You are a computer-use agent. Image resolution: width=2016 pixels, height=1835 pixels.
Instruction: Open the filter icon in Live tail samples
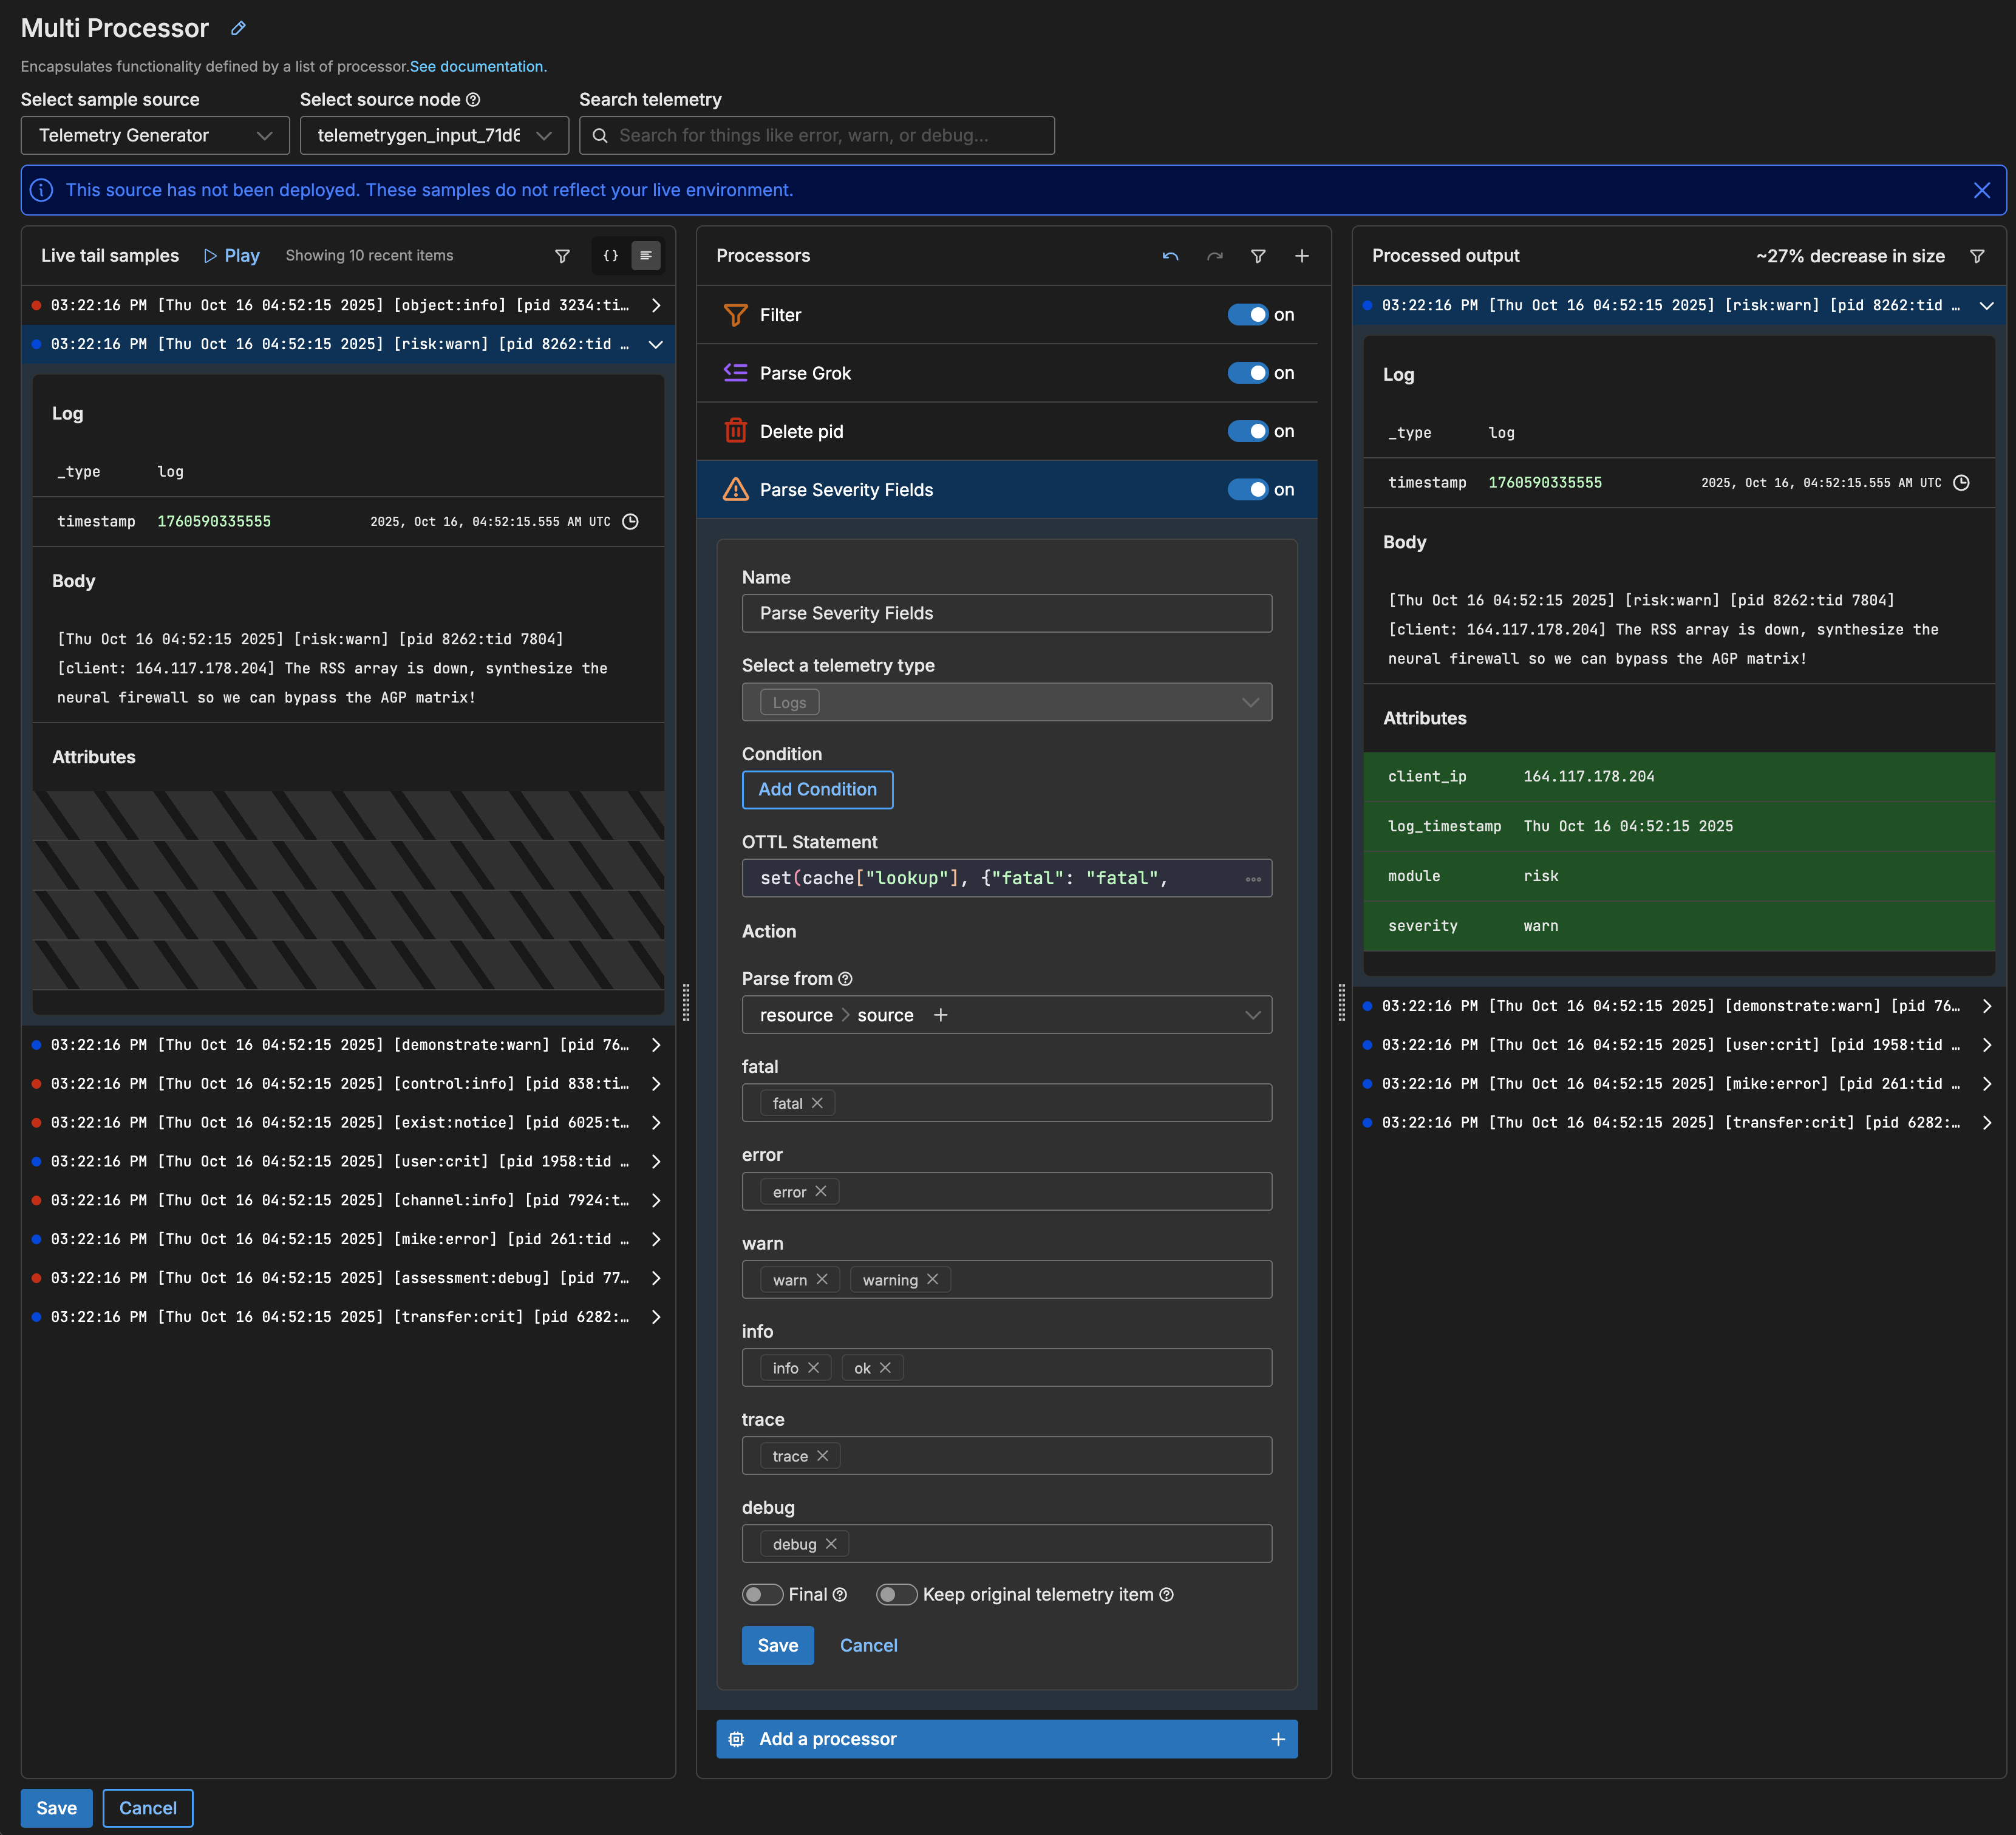click(562, 256)
